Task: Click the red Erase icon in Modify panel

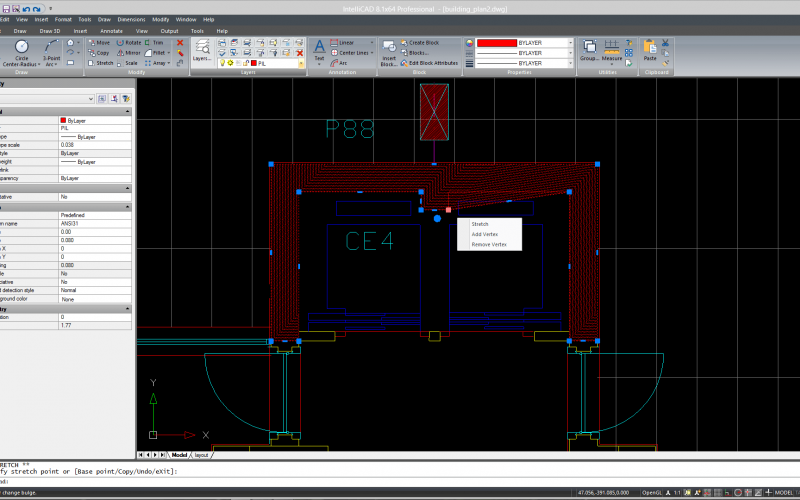Action: [x=180, y=43]
